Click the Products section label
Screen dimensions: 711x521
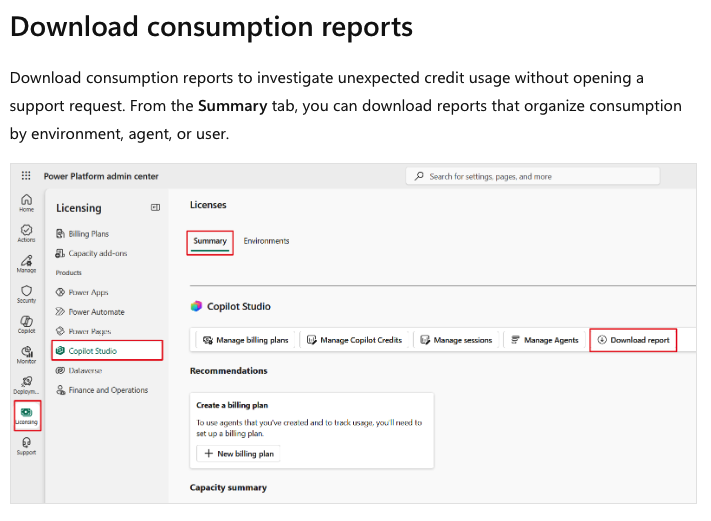68,273
